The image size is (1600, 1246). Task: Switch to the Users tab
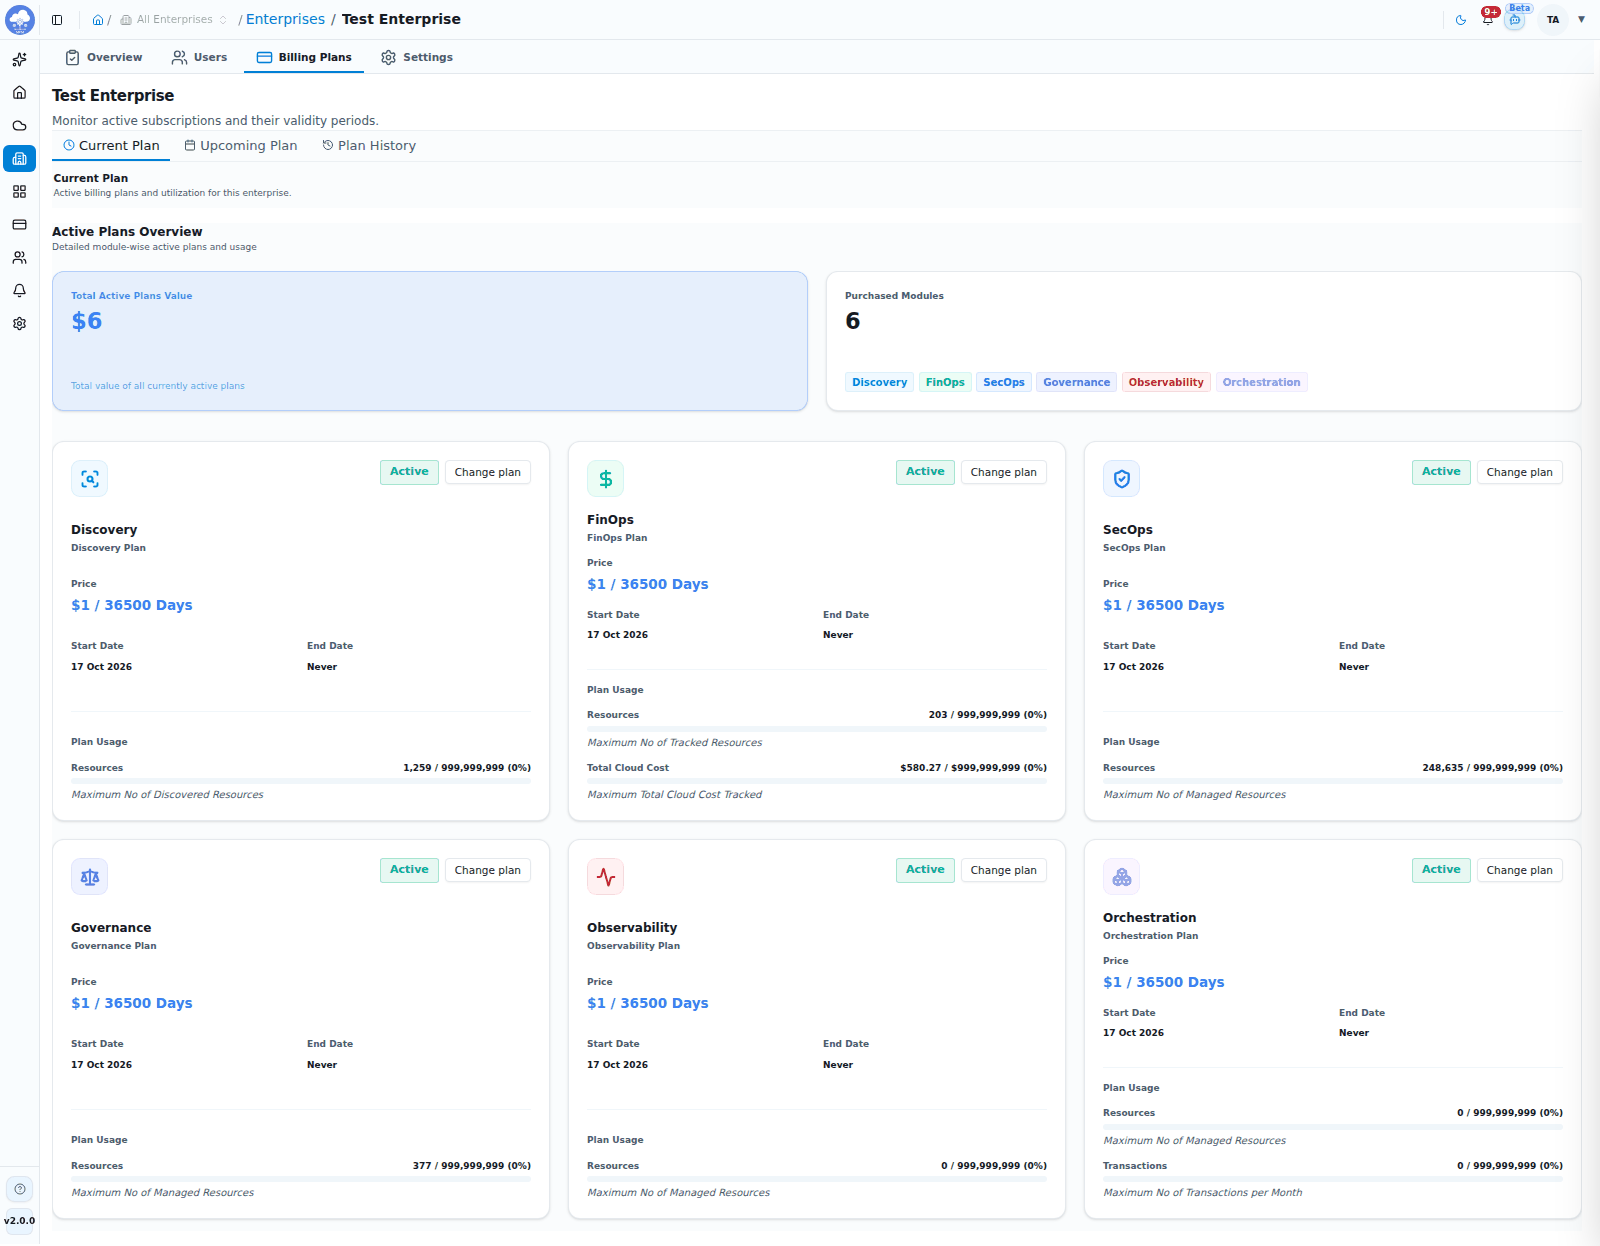pos(200,57)
